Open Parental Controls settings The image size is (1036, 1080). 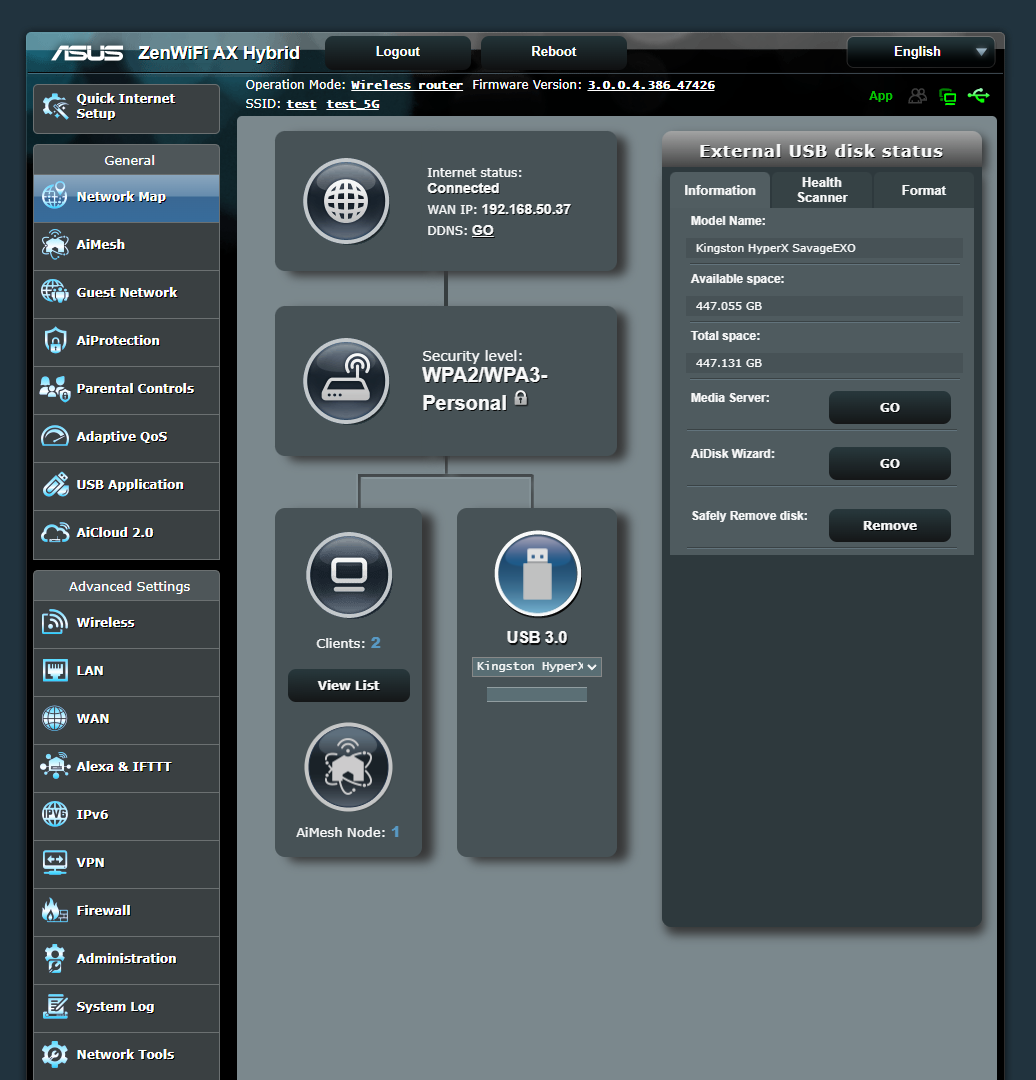tap(55, 389)
